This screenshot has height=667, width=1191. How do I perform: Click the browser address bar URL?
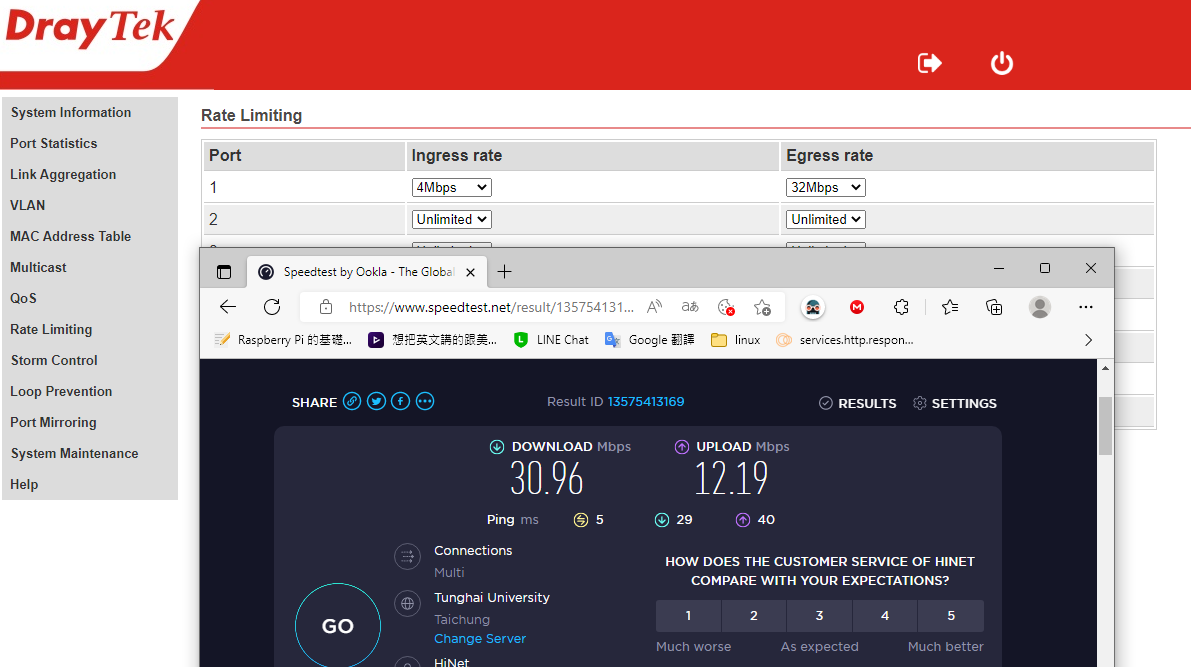tap(490, 307)
